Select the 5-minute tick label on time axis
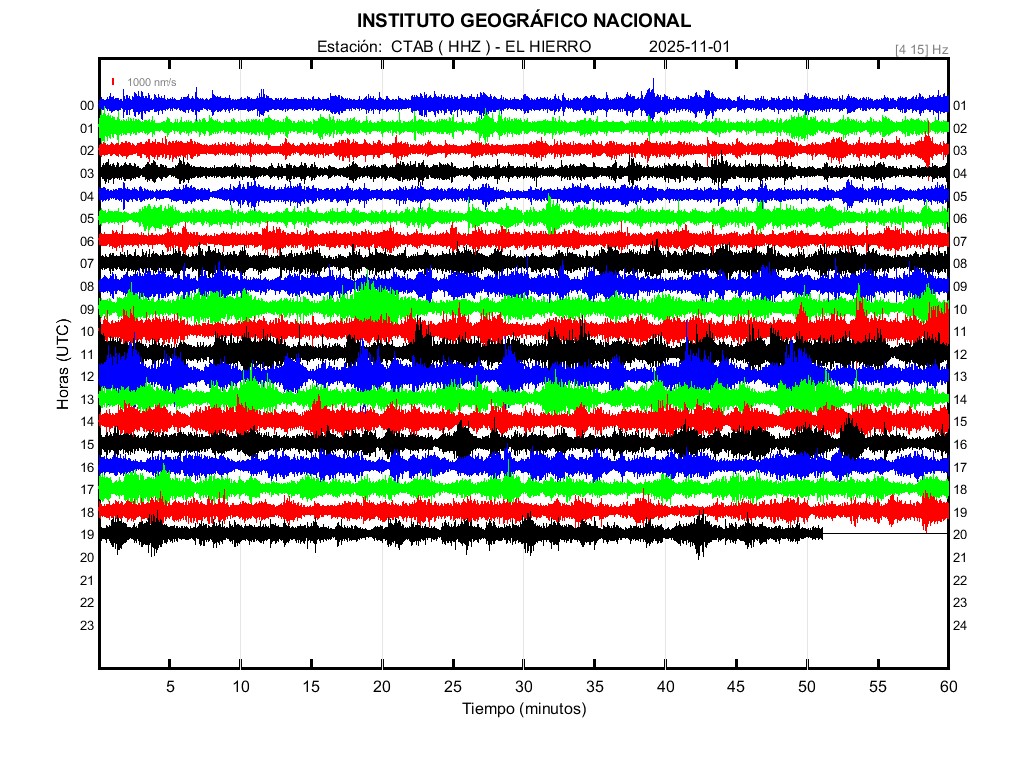1024x768 pixels. pyautogui.click(x=170, y=686)
